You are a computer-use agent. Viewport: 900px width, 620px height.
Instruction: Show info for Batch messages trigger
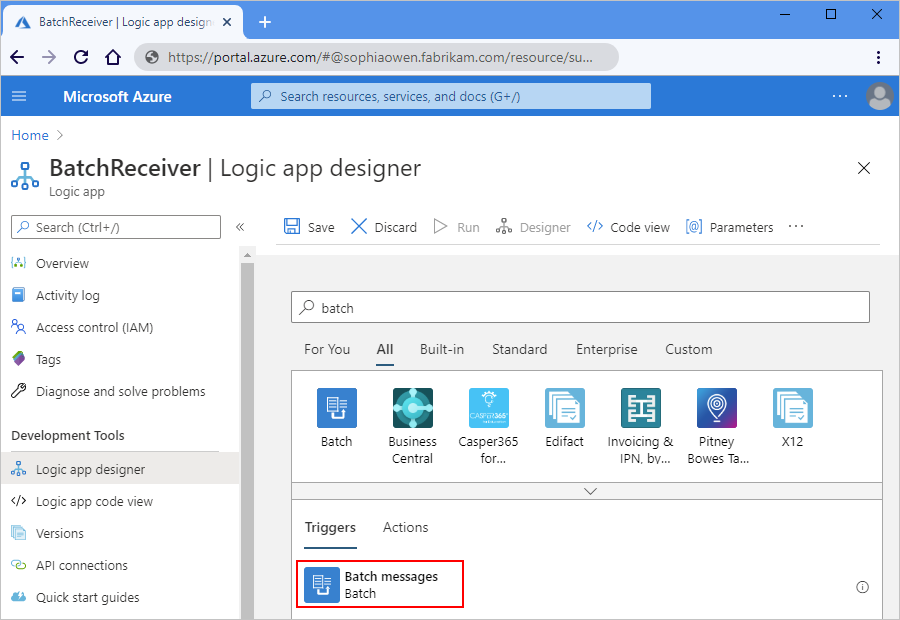[862, 587]
